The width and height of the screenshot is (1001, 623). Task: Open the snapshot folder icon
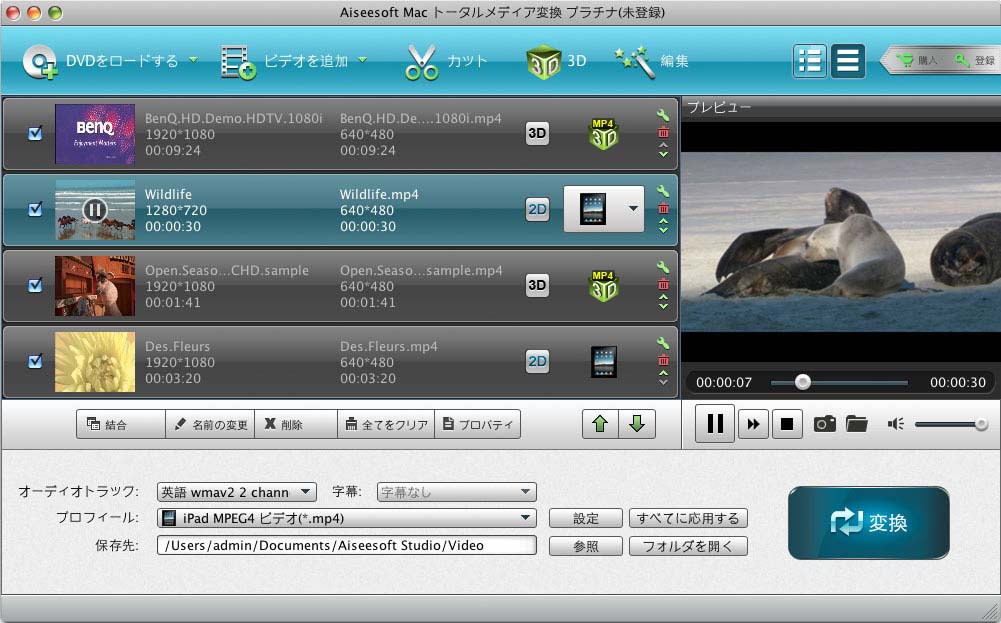[856, 424]
